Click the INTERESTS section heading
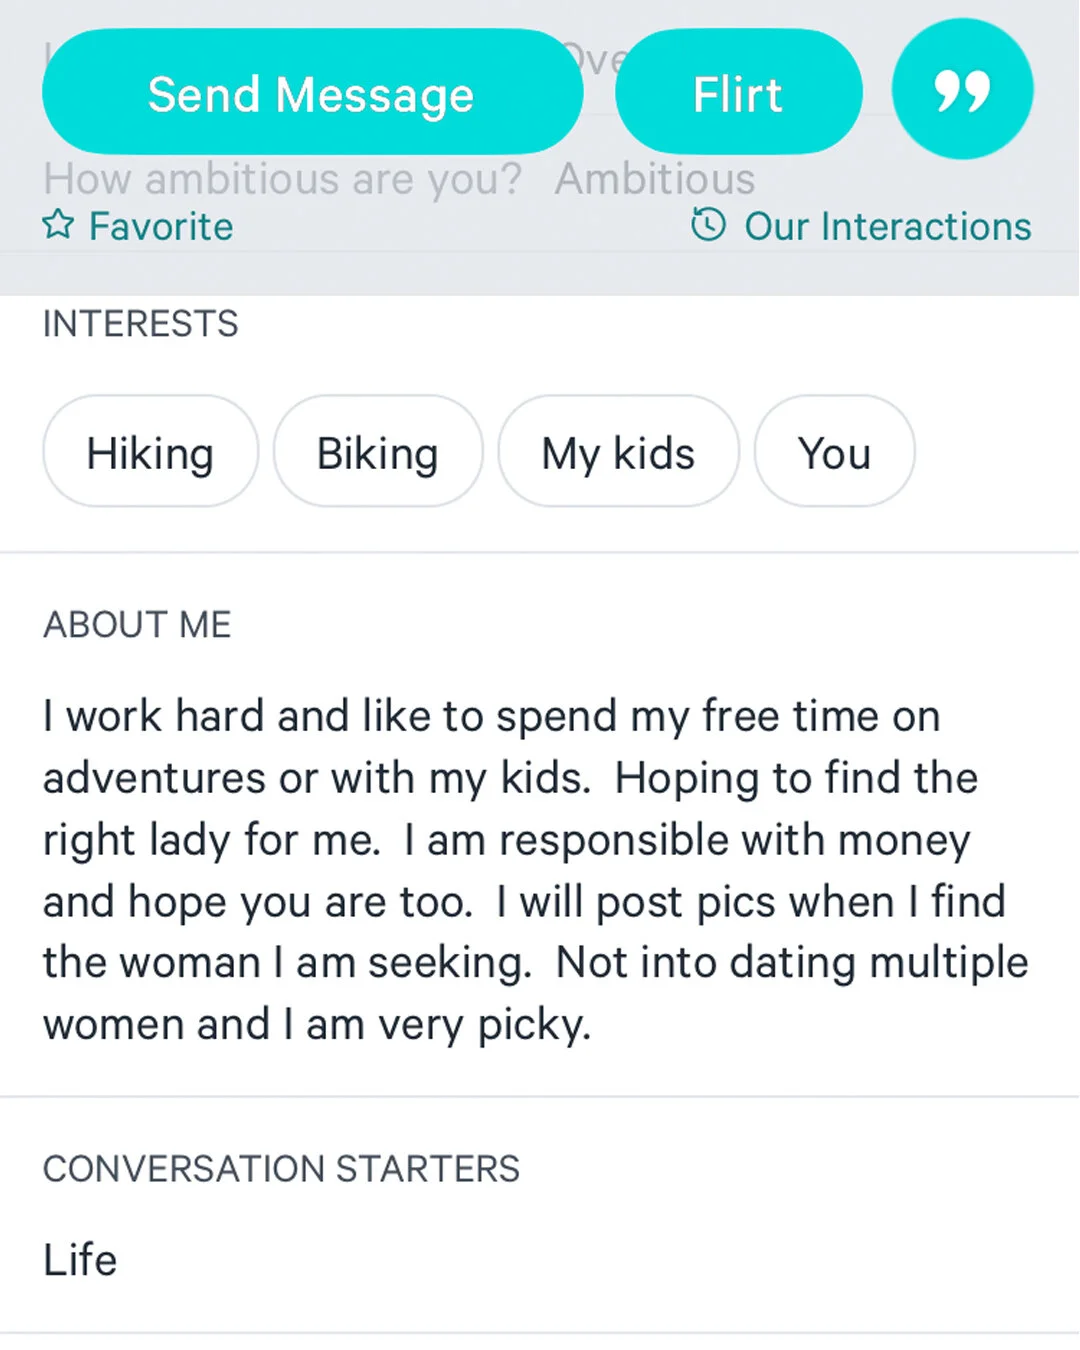 point(141,324)
